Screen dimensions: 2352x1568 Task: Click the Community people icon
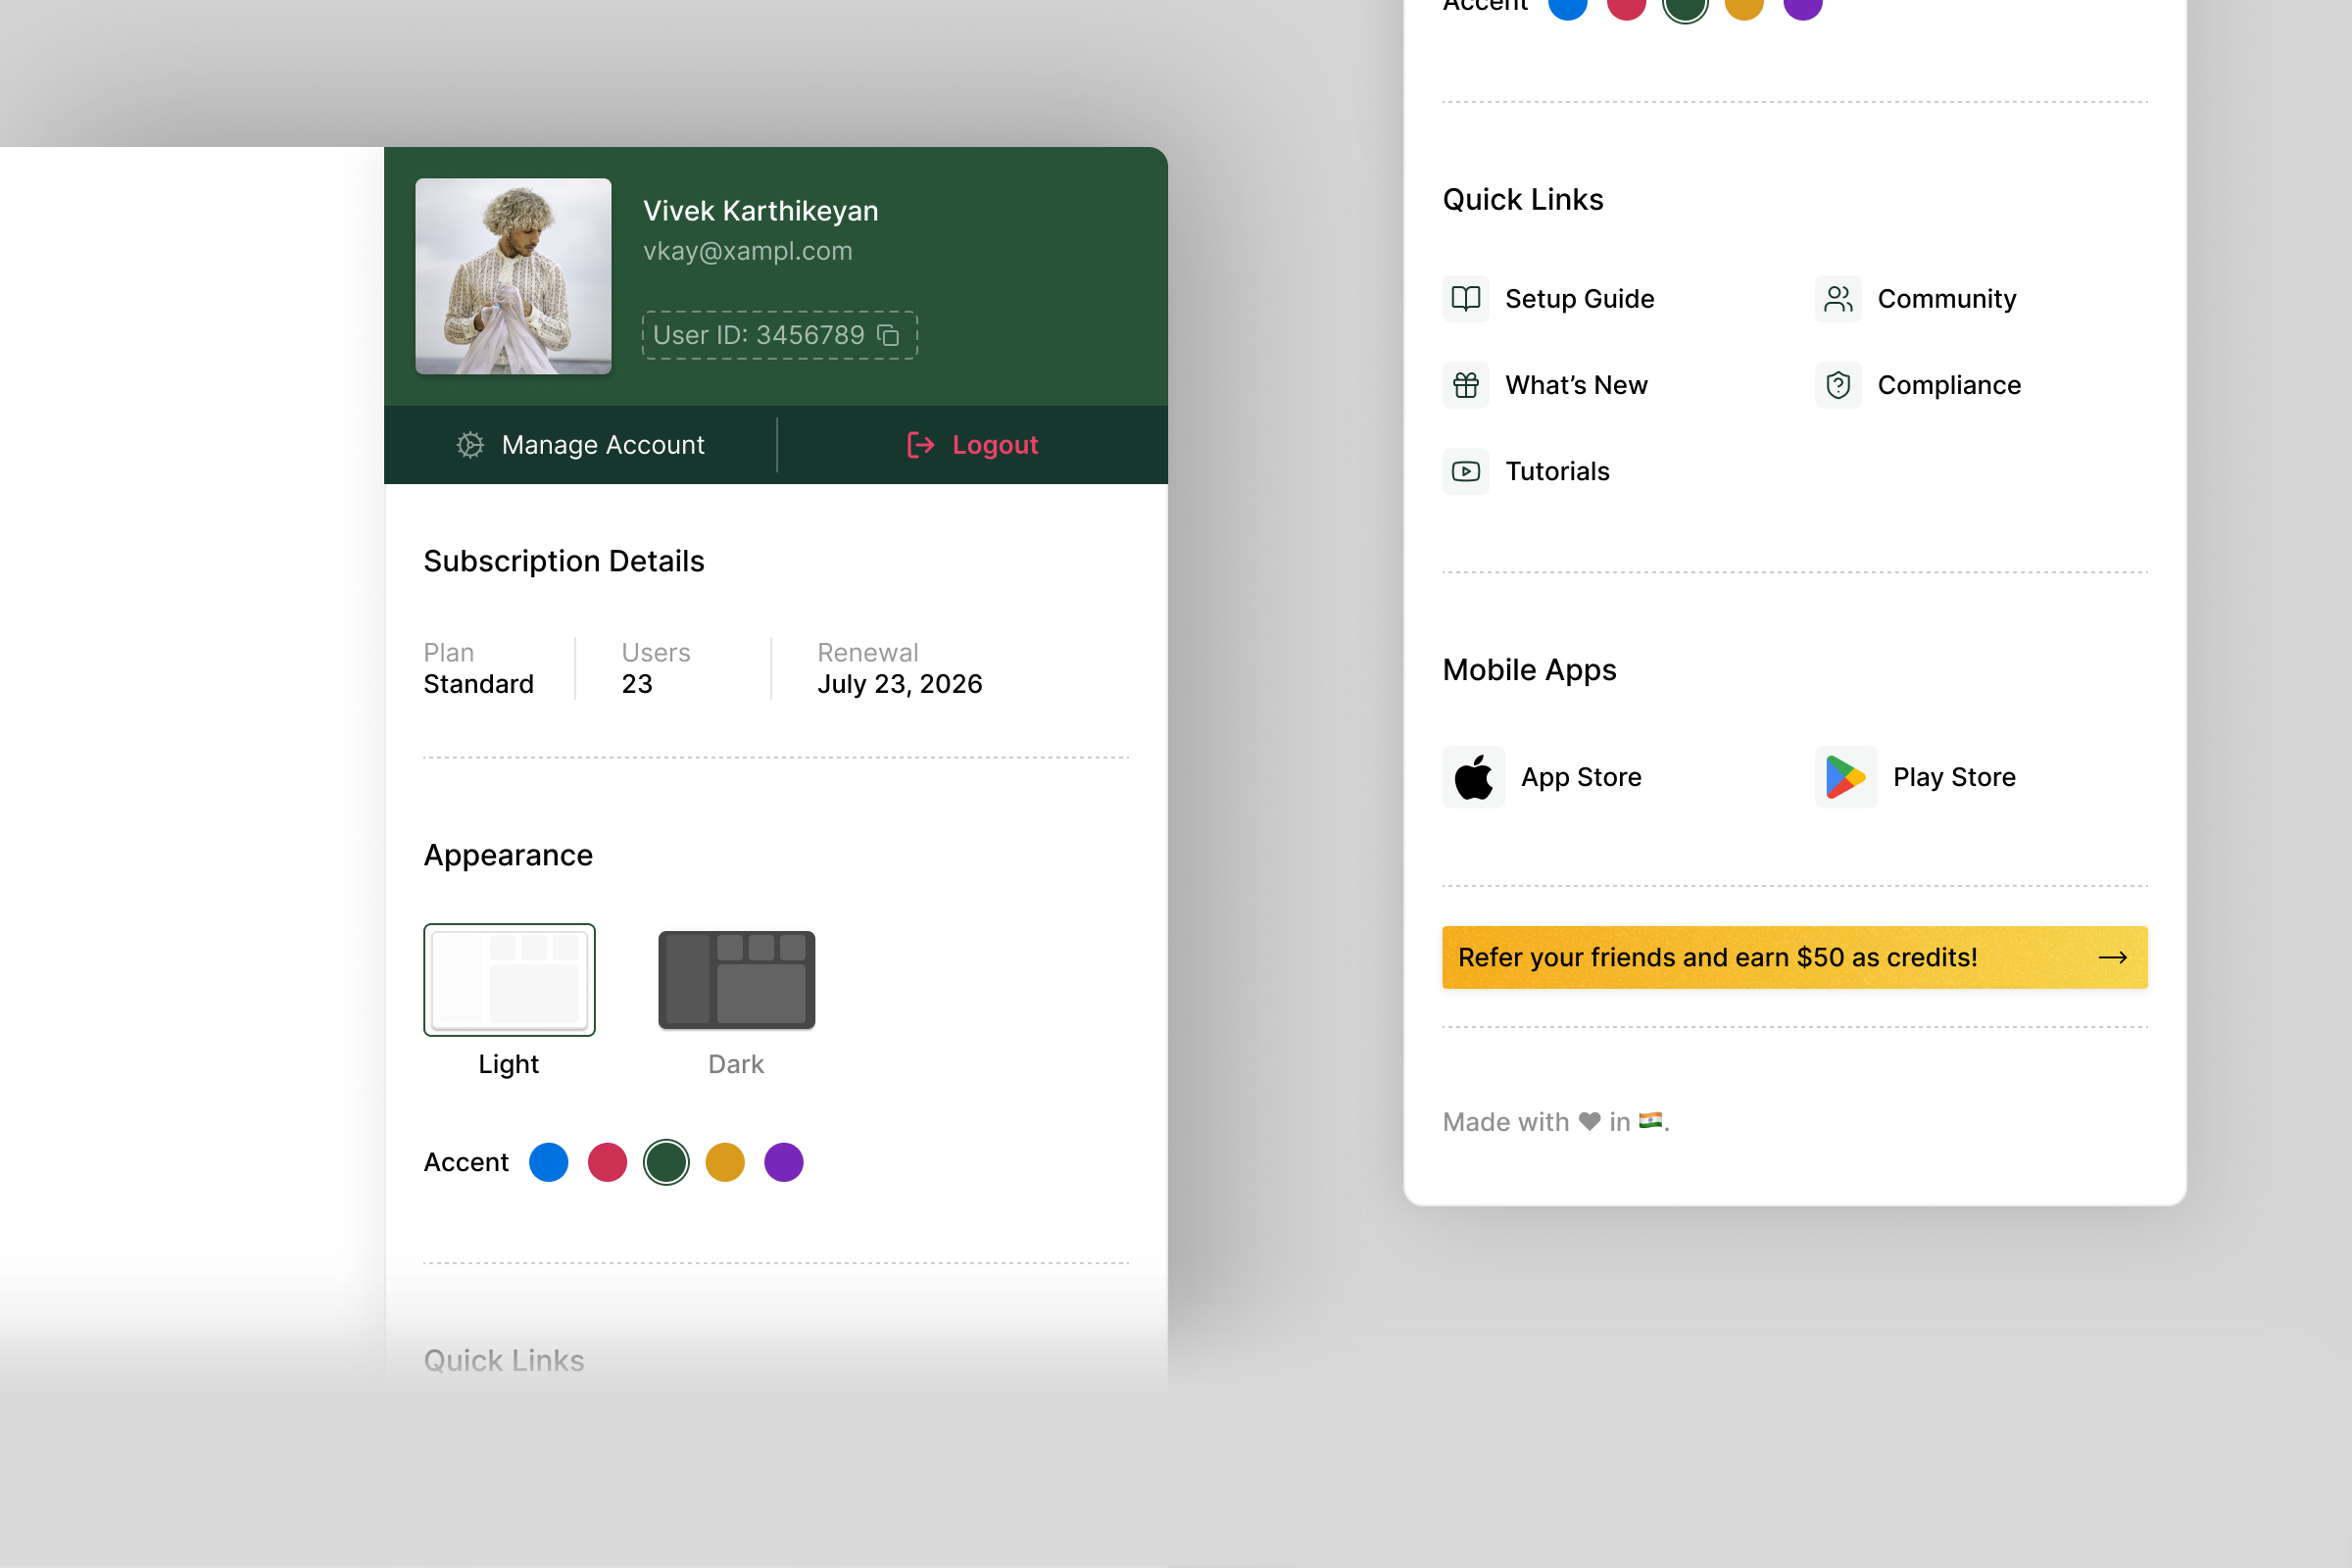1837,298
